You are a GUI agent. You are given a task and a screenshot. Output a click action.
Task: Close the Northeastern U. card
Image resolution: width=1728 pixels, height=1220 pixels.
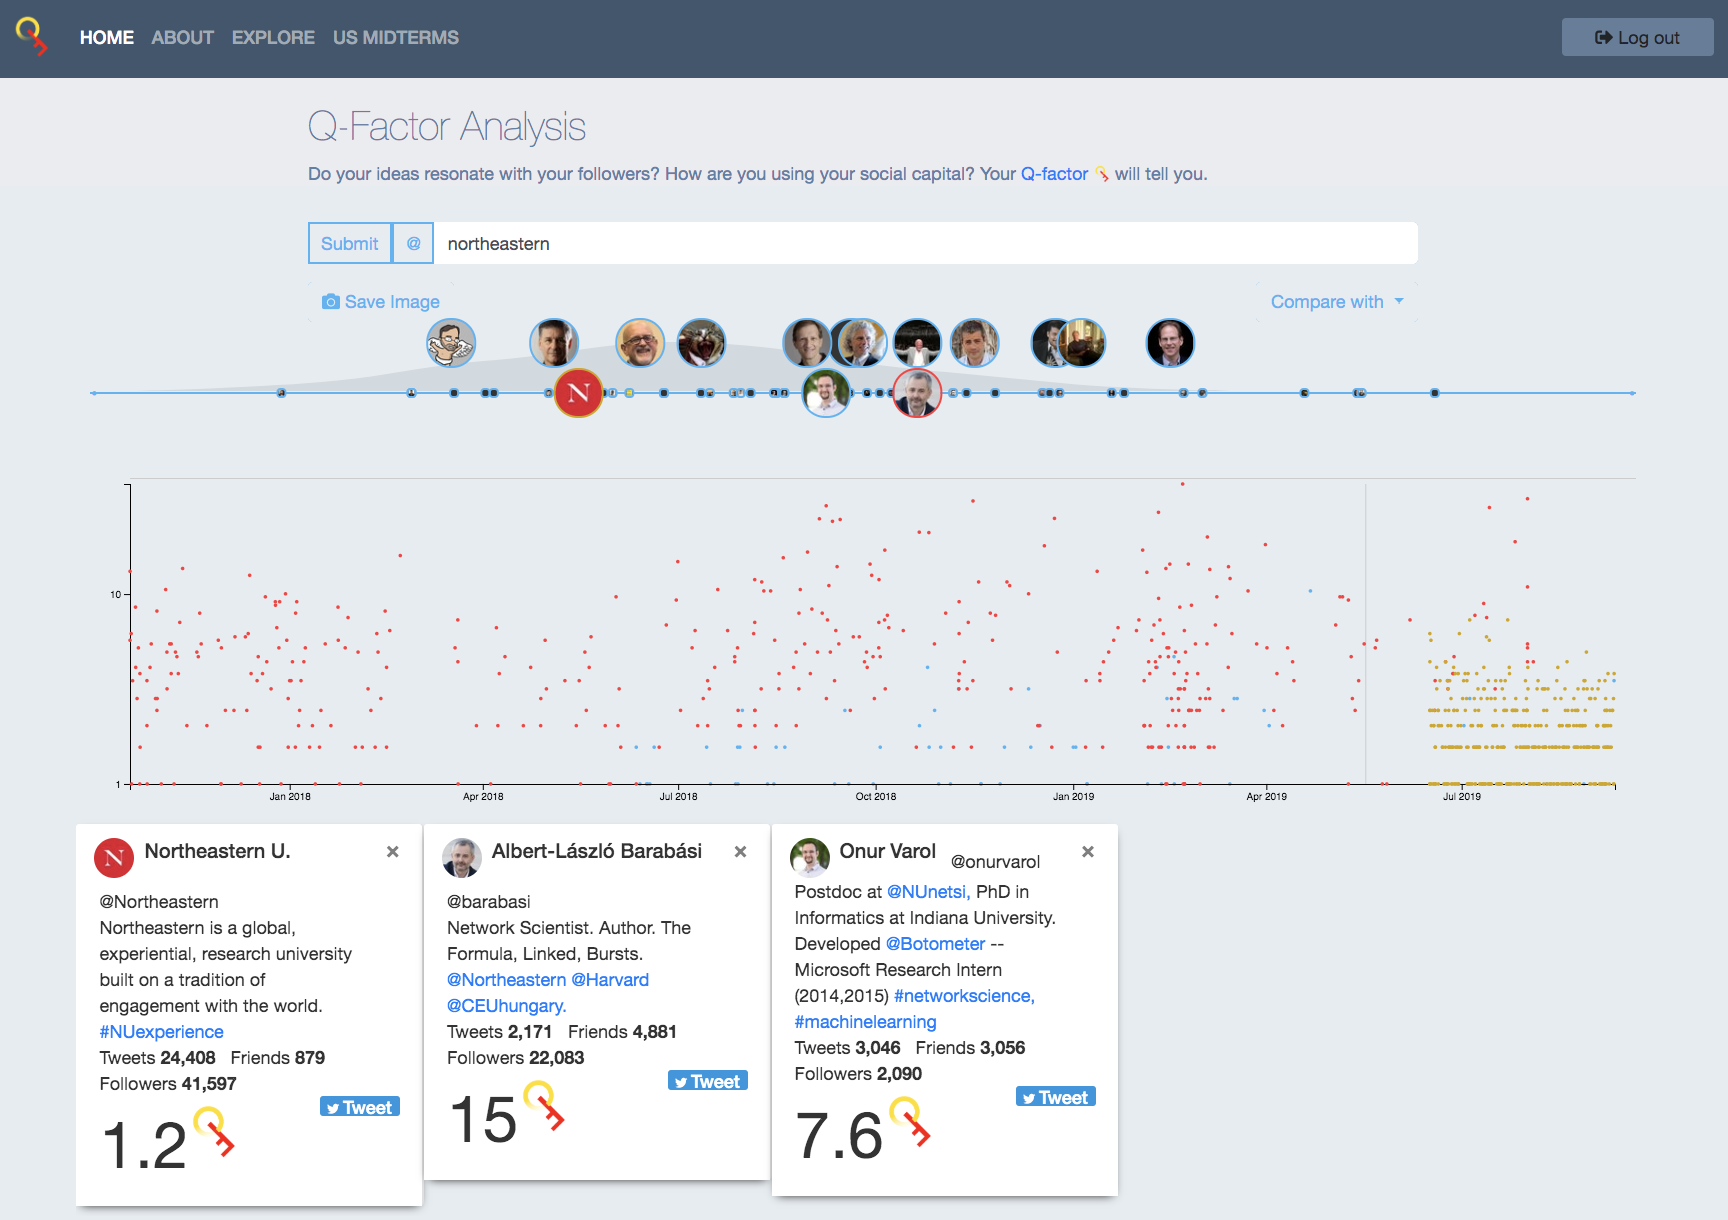(x=393, y=851)
